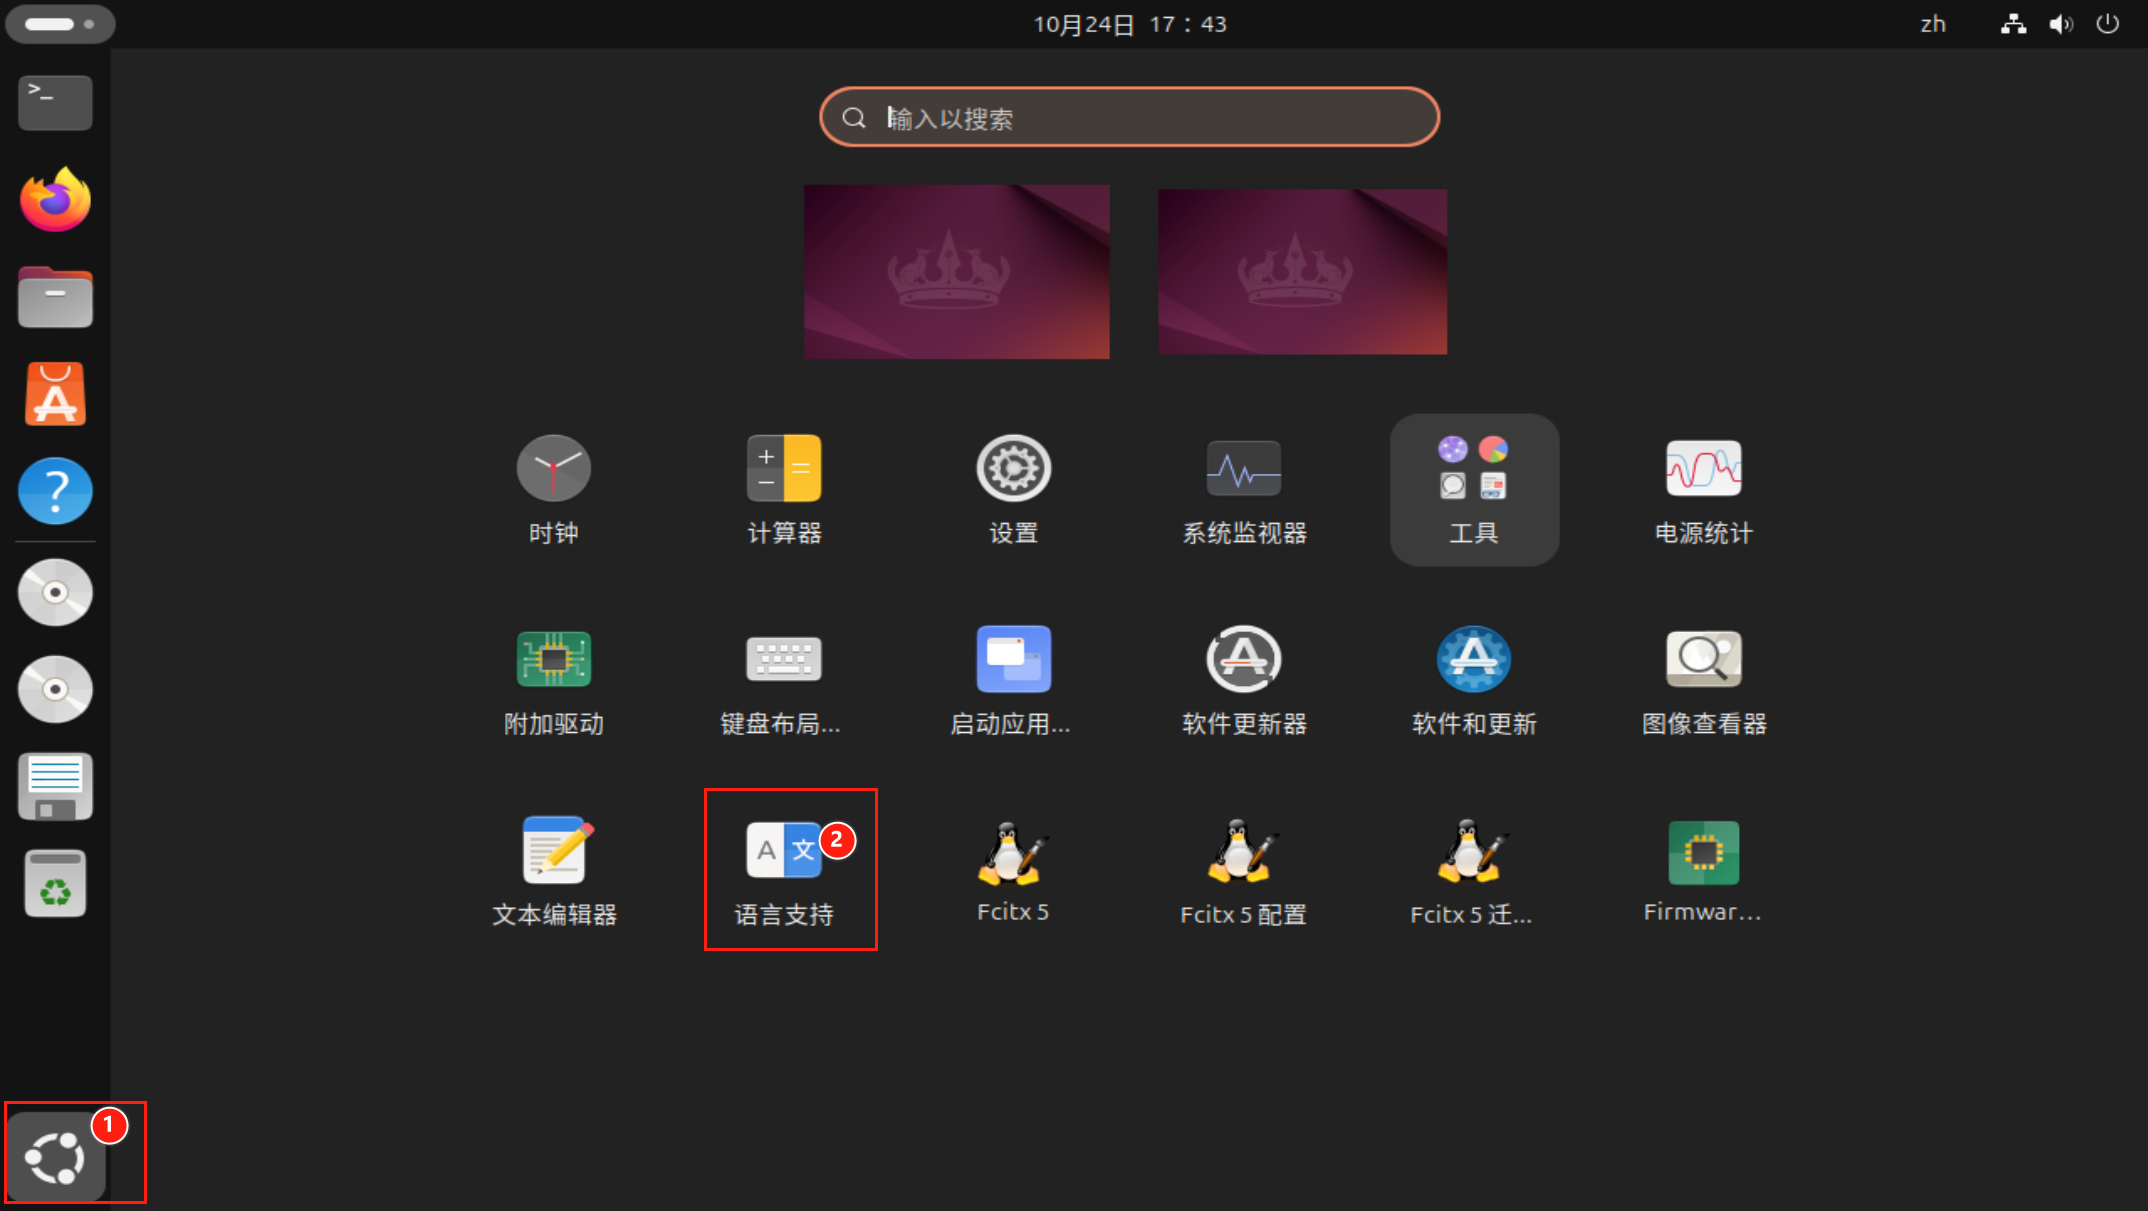Open Settings (设置) gear icon
Viewport: 2148px width, 1211px height.
1013,468
